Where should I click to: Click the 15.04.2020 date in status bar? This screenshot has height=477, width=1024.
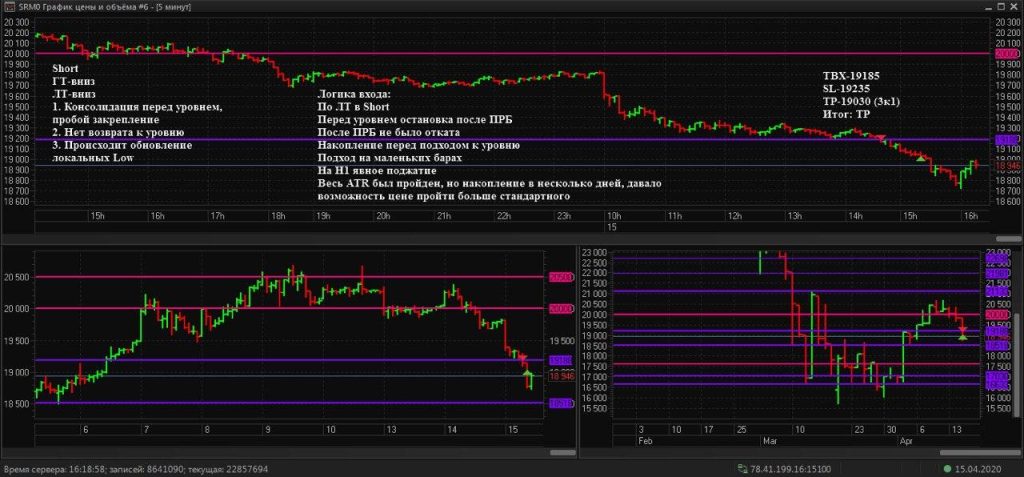tap(976, 469)
